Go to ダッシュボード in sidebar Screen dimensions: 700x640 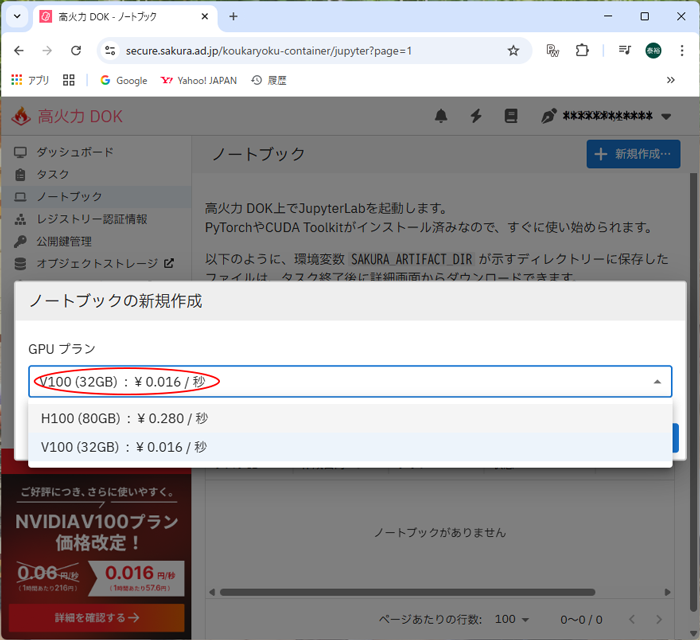pos(96,152)
